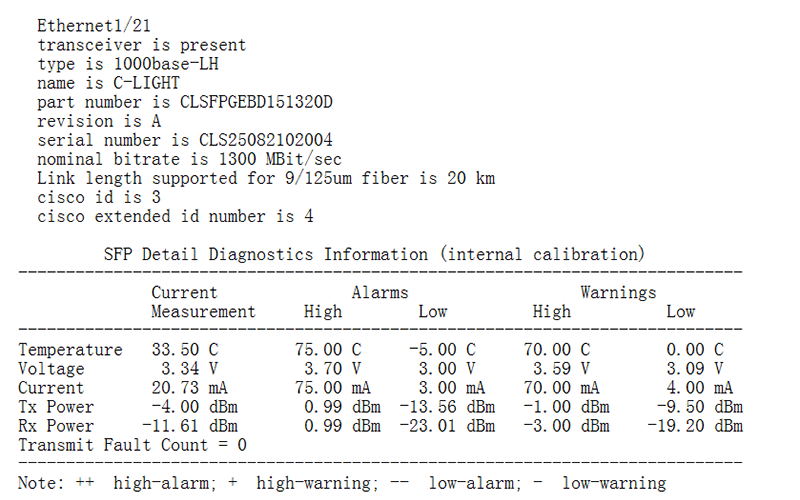
Task: Click the 'transceiver is present' line
Action: [141, 45]
